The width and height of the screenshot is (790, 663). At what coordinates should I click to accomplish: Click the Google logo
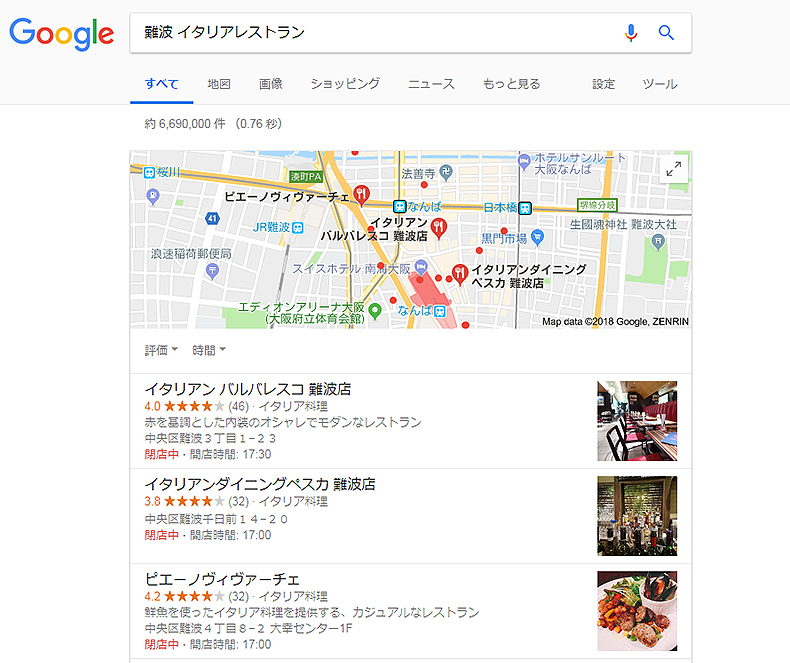[61, 34]
